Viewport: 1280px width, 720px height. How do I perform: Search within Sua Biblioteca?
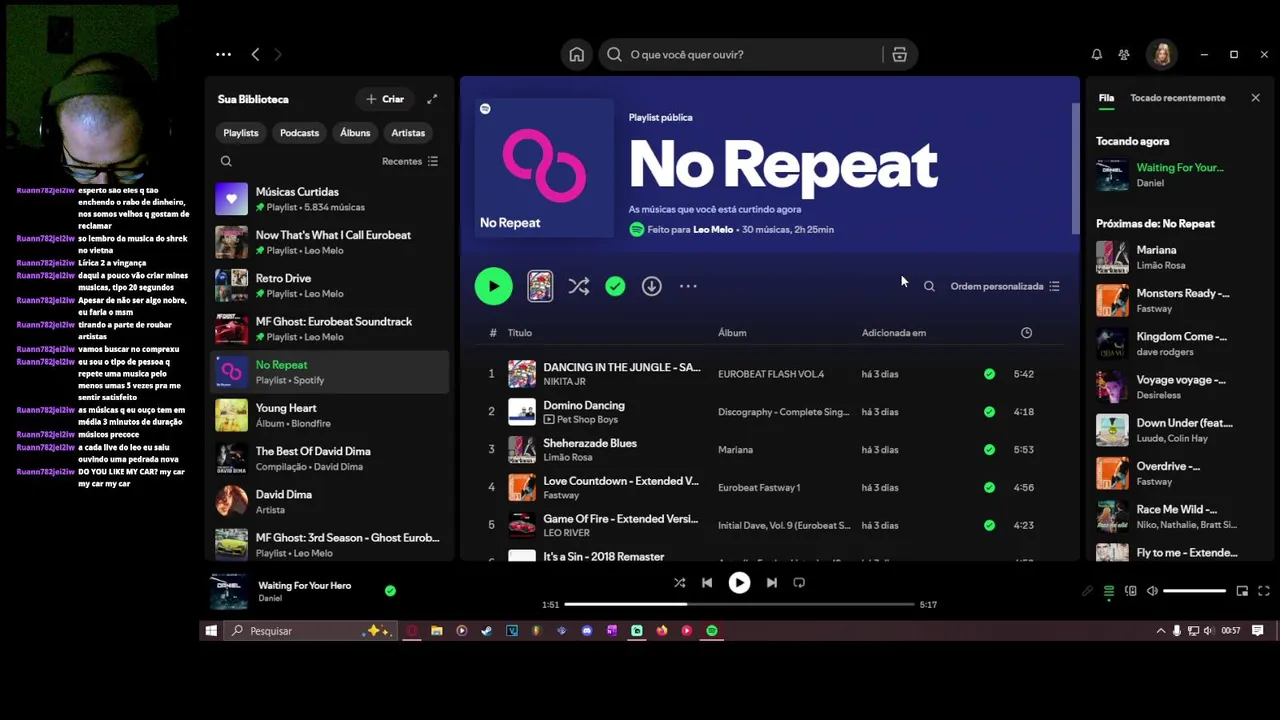[x=226, y=161]
